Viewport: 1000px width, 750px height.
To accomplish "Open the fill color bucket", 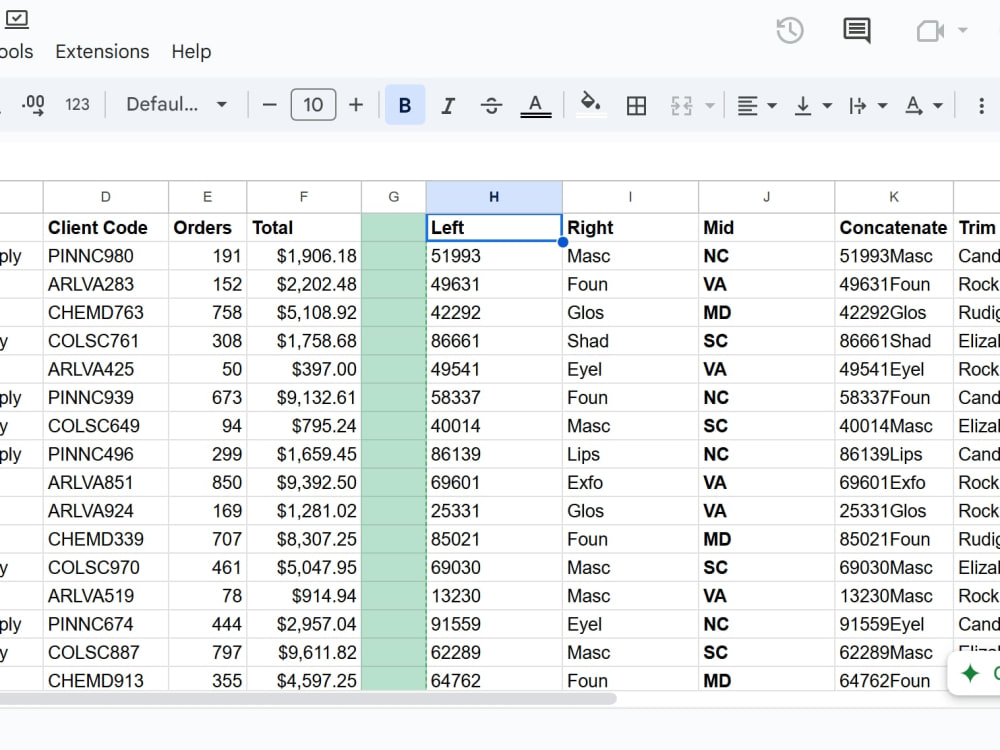I will pyautogui.click(x=591, y=105).
